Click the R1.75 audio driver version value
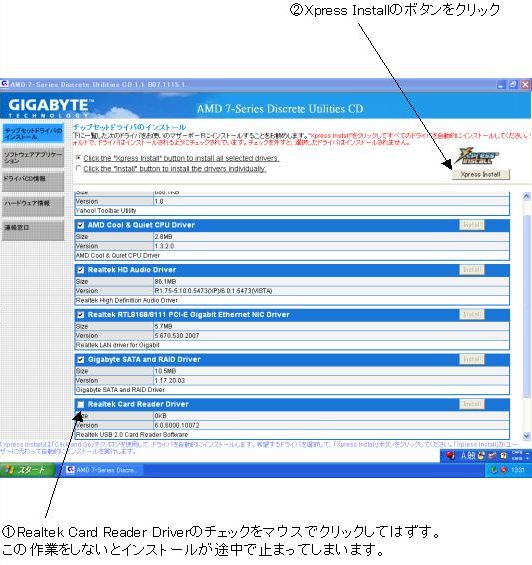The width and height of the screenshot is (532, 565). coord(213,291)
